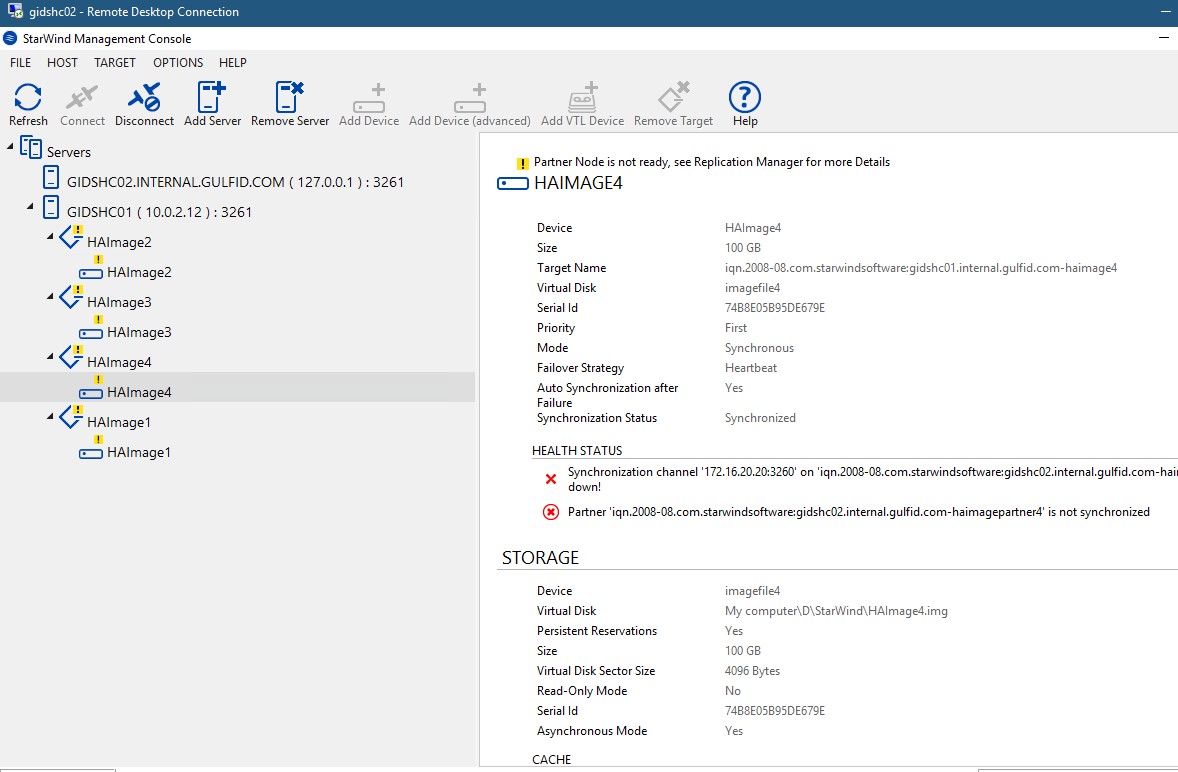Click the HAImage2 target icon
The image size is (1178, 772).
[71, 237]
